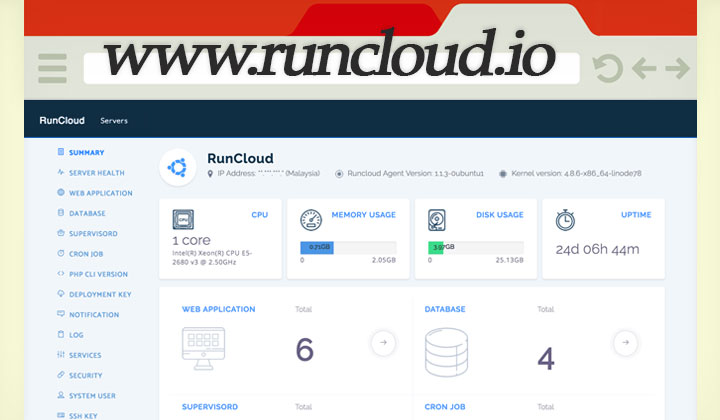Click the Kernel version text
The image size is (720, 420).
(576, 174)
